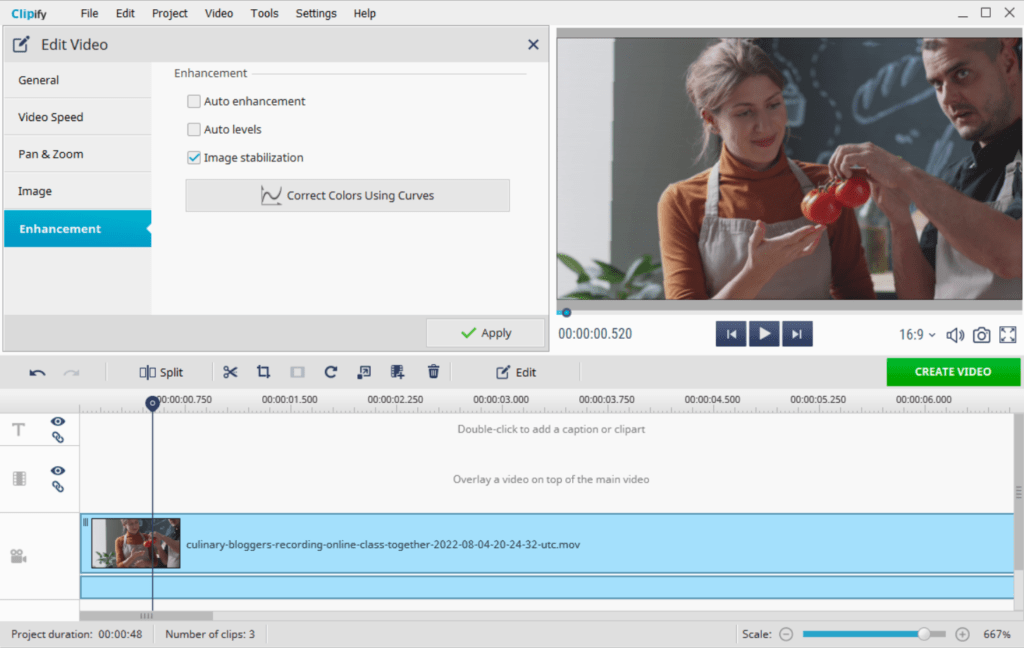Screen dimensions: 1024x648
Task: Switch to the Video Speed tab
Action: pyautogui.click(x=78, y=117)
